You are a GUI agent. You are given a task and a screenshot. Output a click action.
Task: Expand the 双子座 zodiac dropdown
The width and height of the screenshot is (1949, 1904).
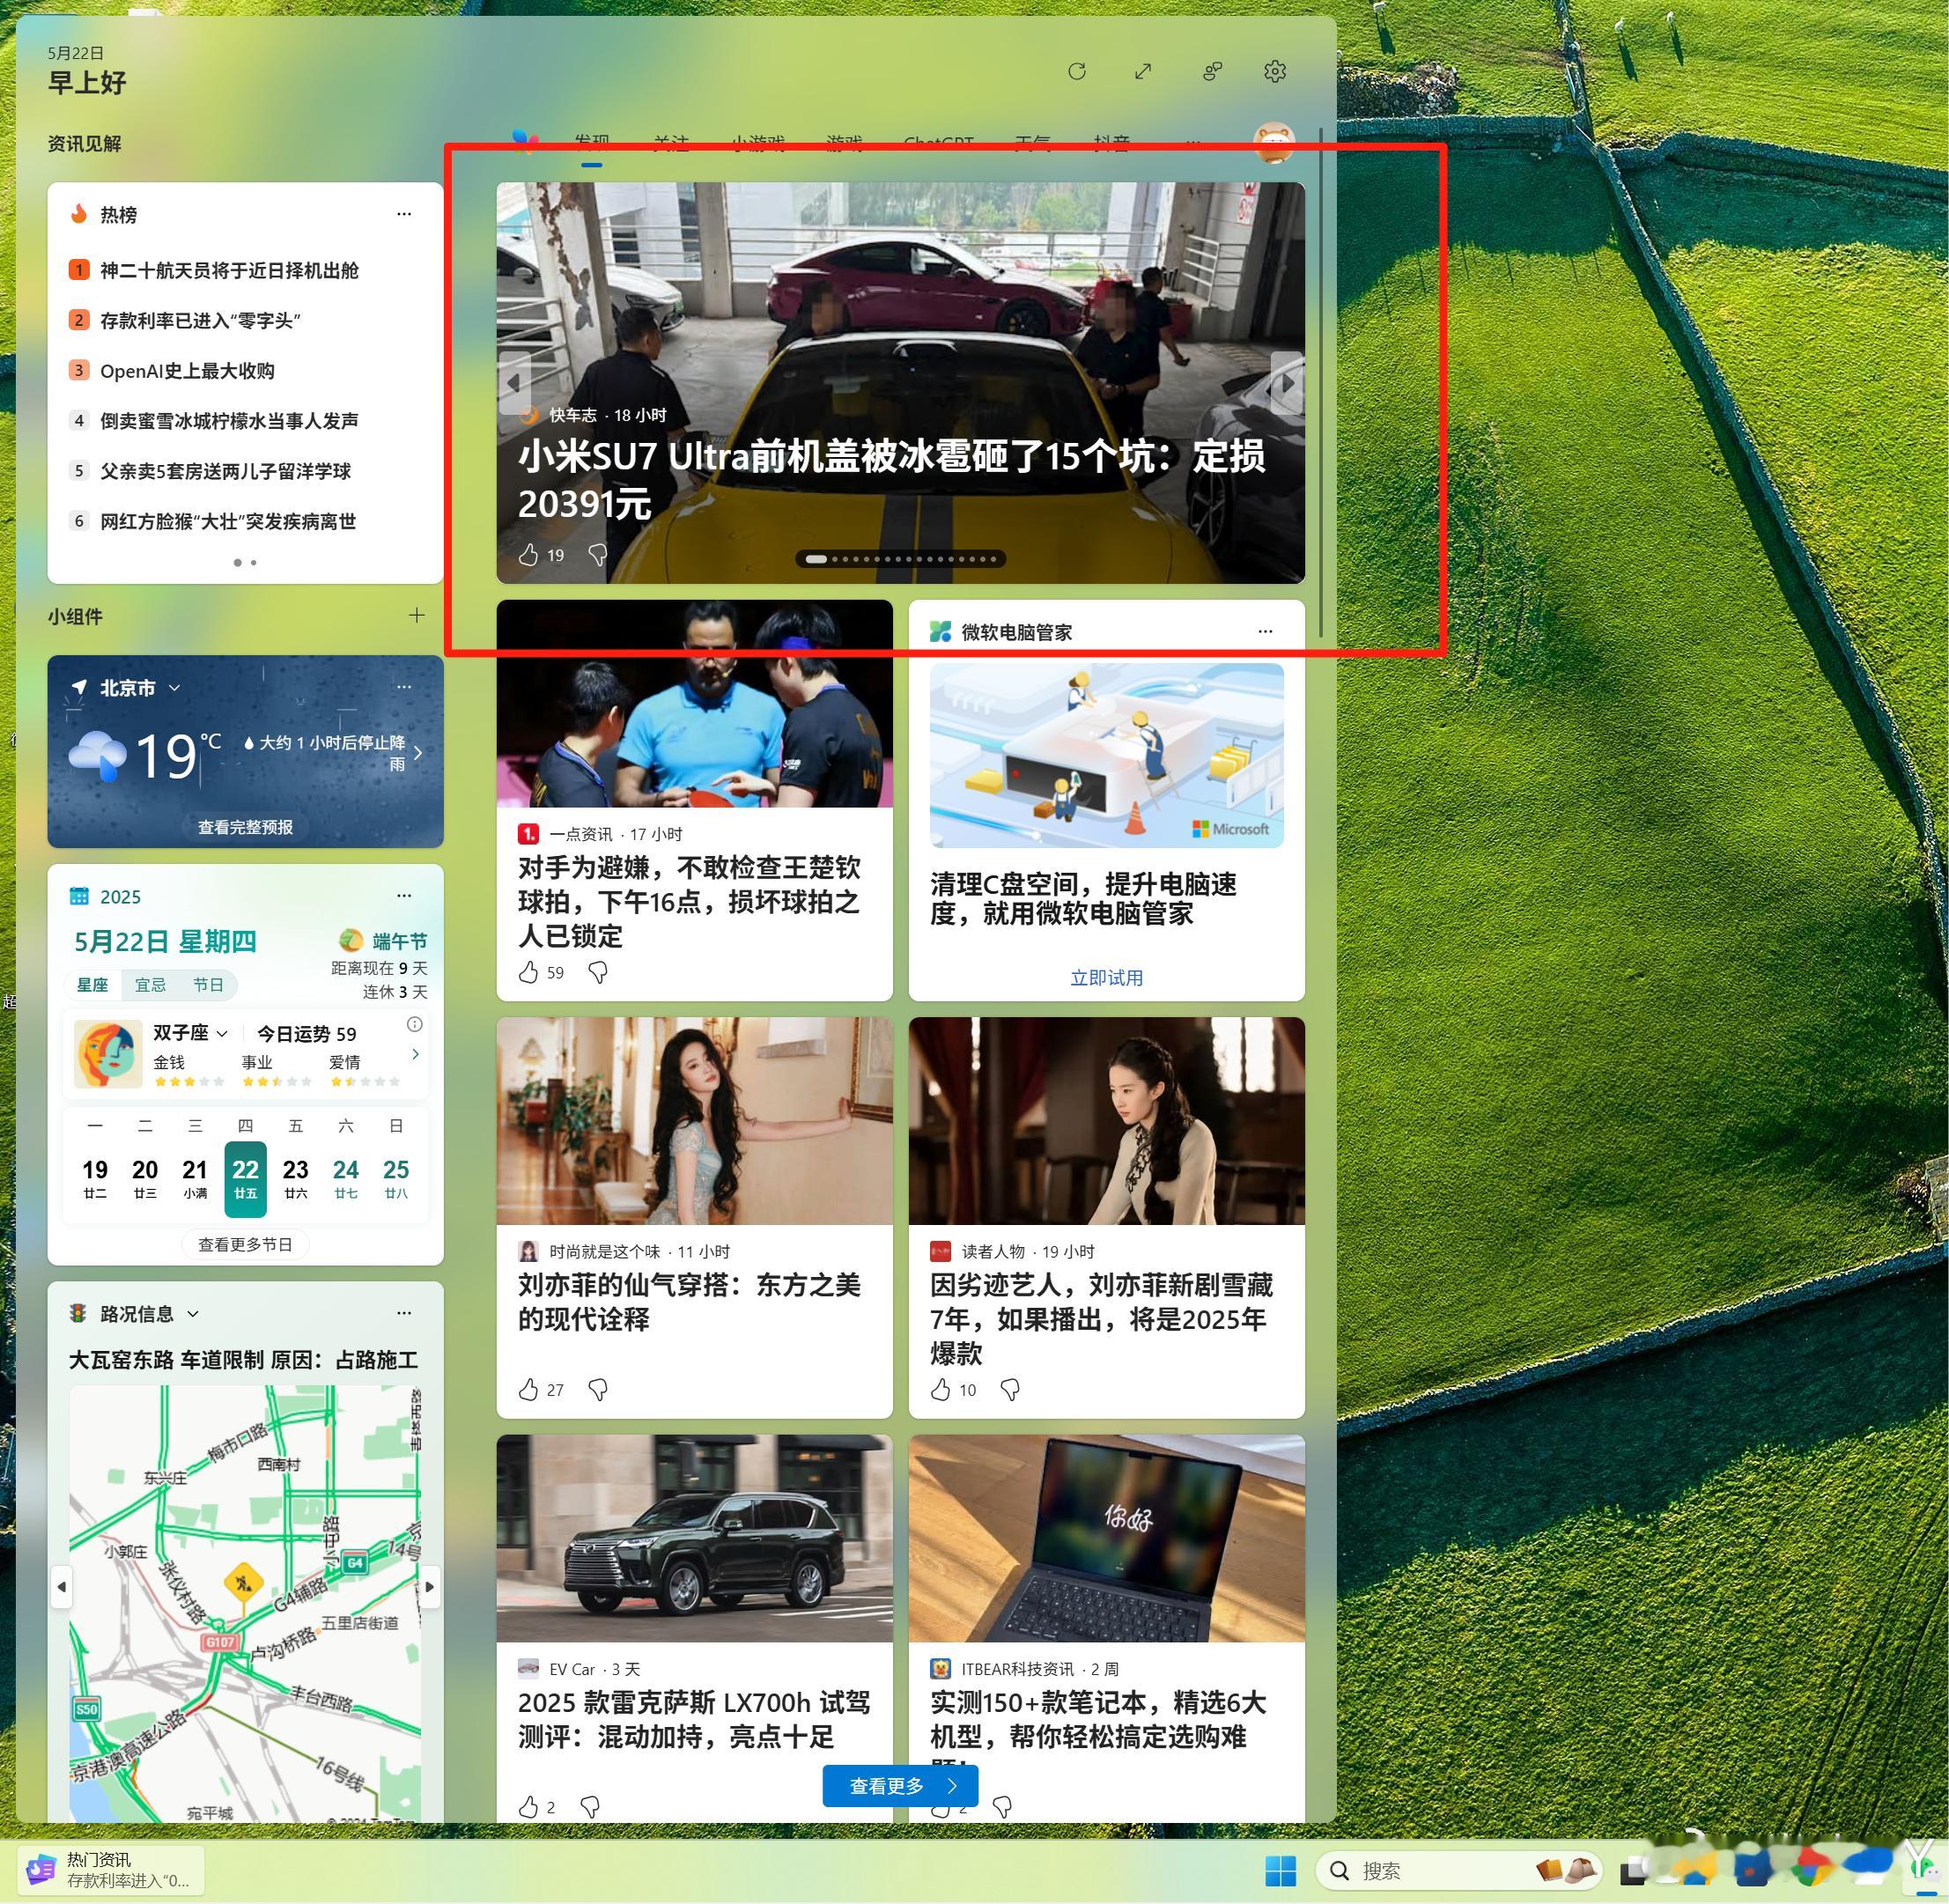(x=222, y=1033)
